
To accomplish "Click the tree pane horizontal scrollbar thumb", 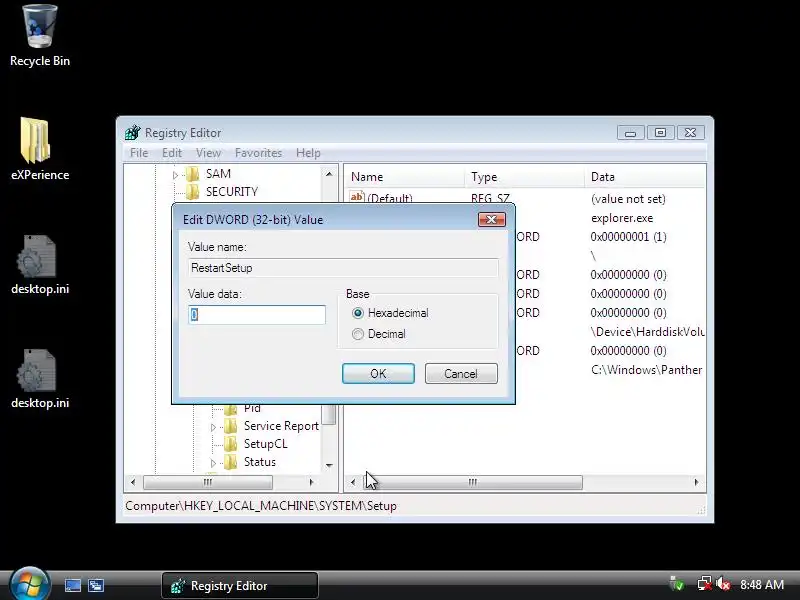I will coord(208,482).
